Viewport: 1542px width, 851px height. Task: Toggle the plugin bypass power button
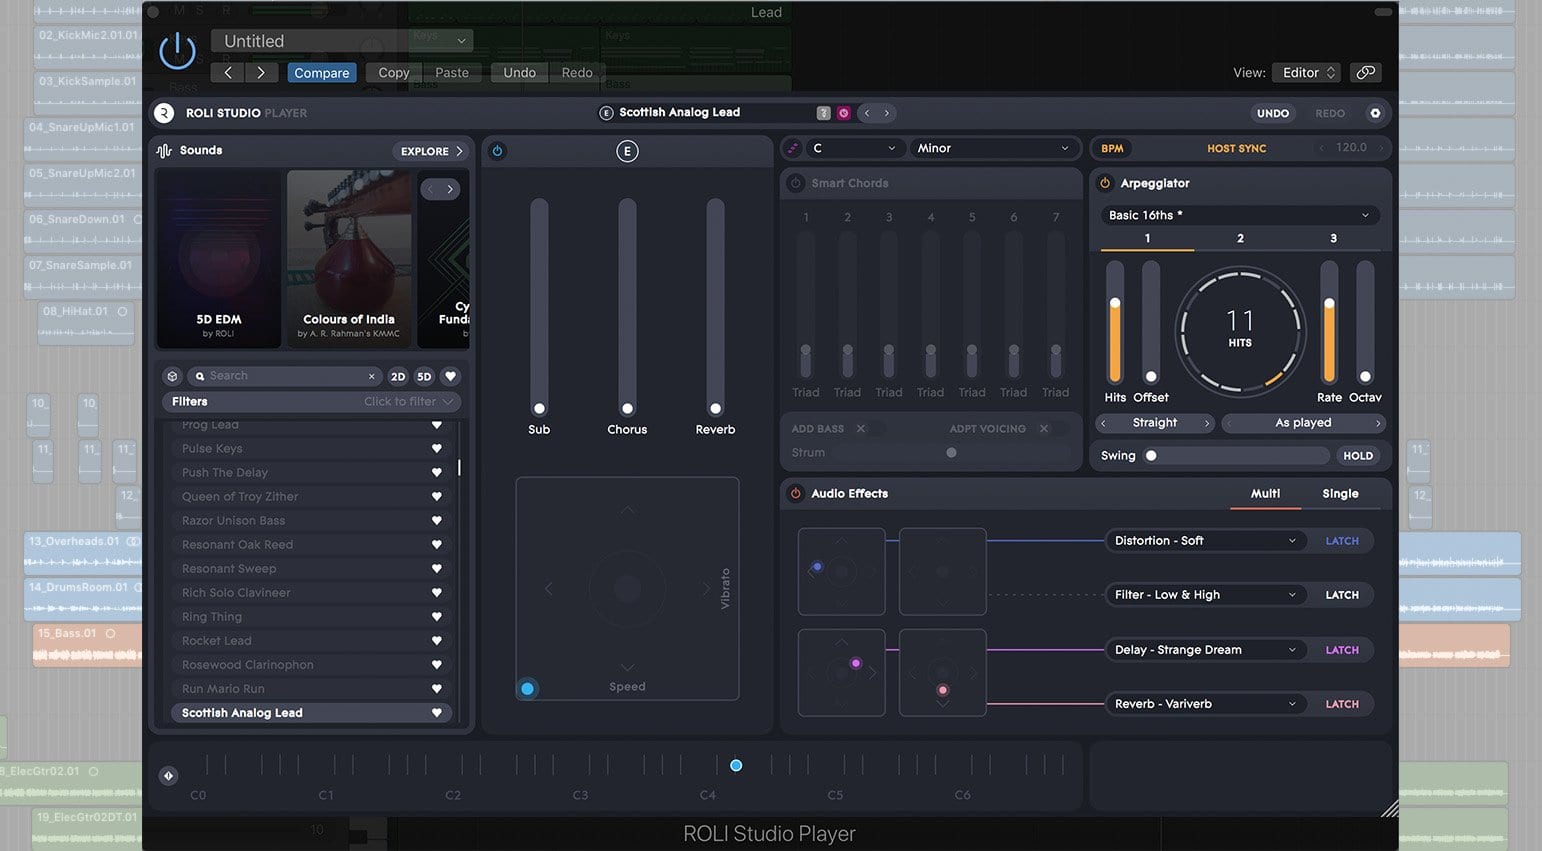[x=178, y=51]
